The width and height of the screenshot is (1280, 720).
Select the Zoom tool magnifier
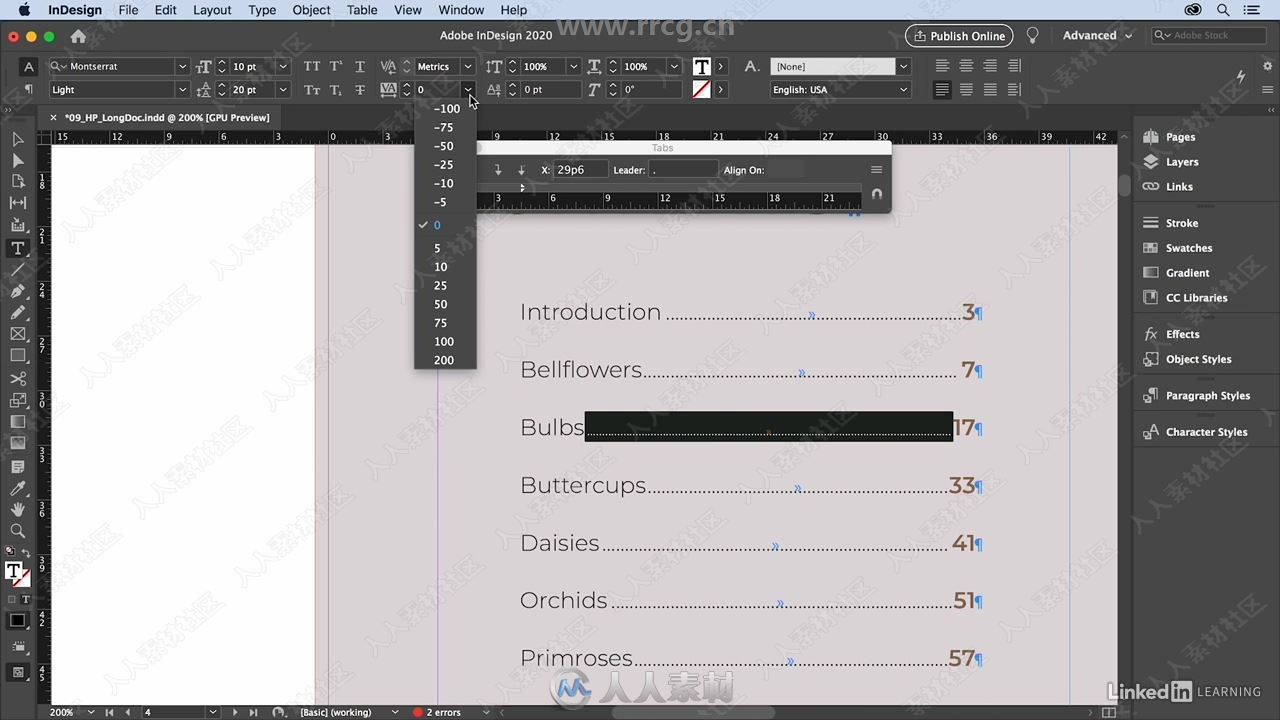(x=18, y=531)
